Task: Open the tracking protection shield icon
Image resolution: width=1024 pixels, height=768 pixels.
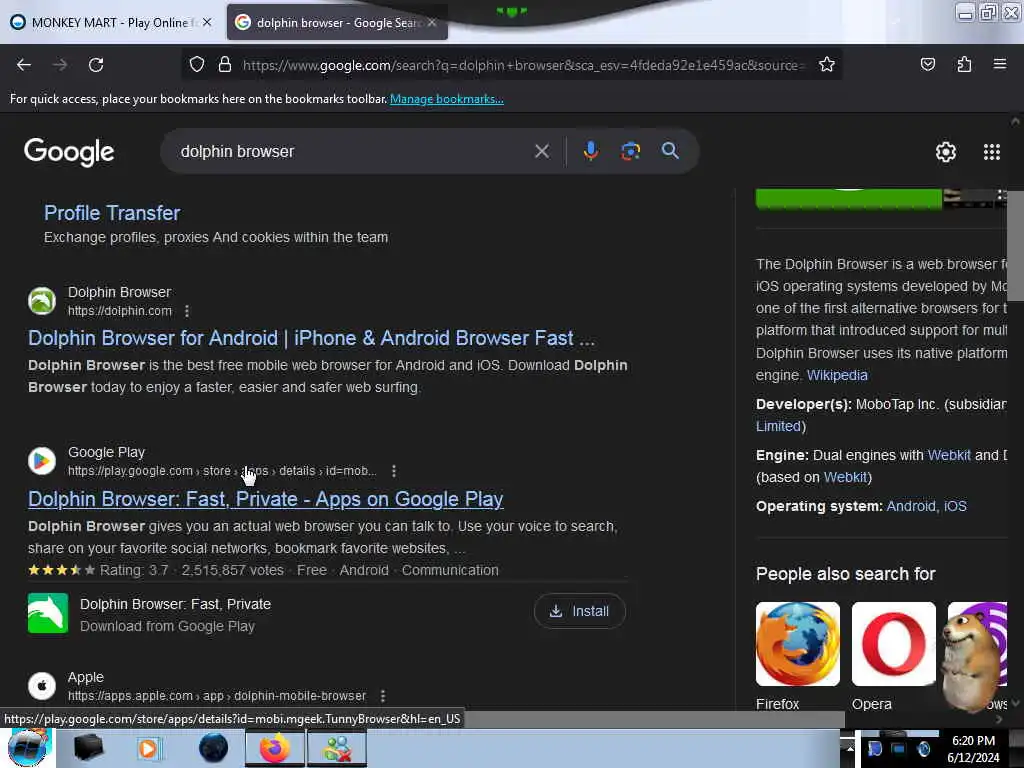Action: pos(197,64)
